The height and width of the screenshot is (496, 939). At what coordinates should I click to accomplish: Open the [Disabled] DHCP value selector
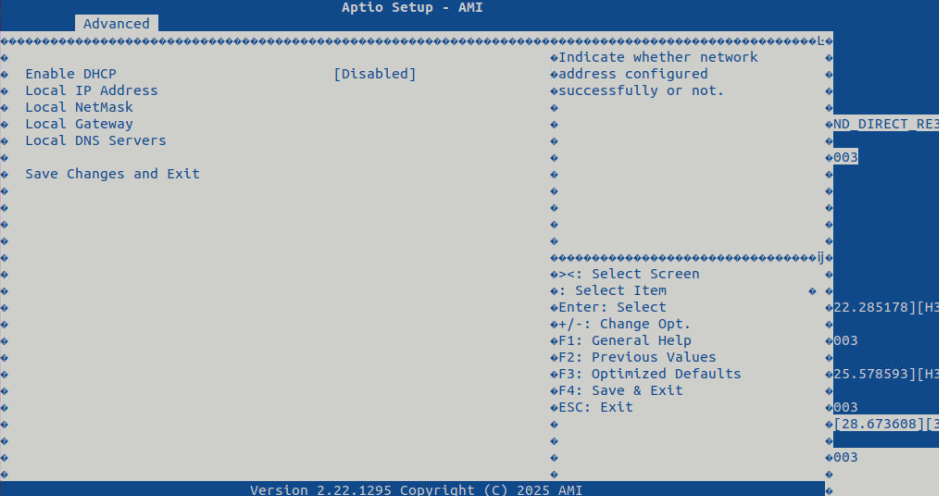click(374, 74)
